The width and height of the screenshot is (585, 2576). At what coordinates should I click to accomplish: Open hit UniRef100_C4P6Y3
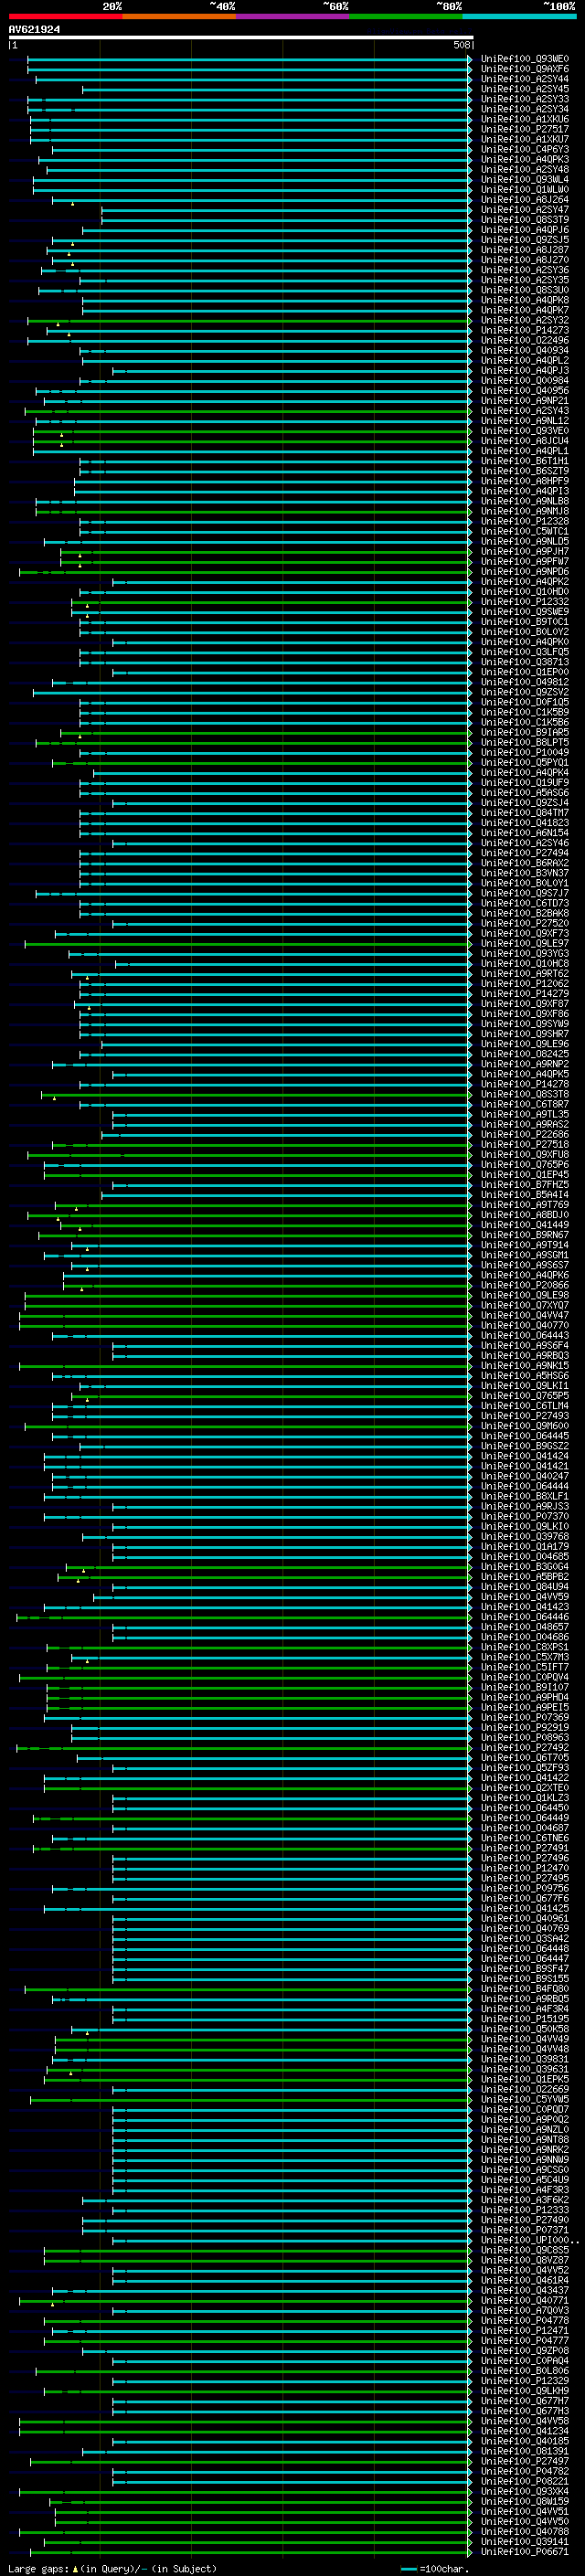525,149
